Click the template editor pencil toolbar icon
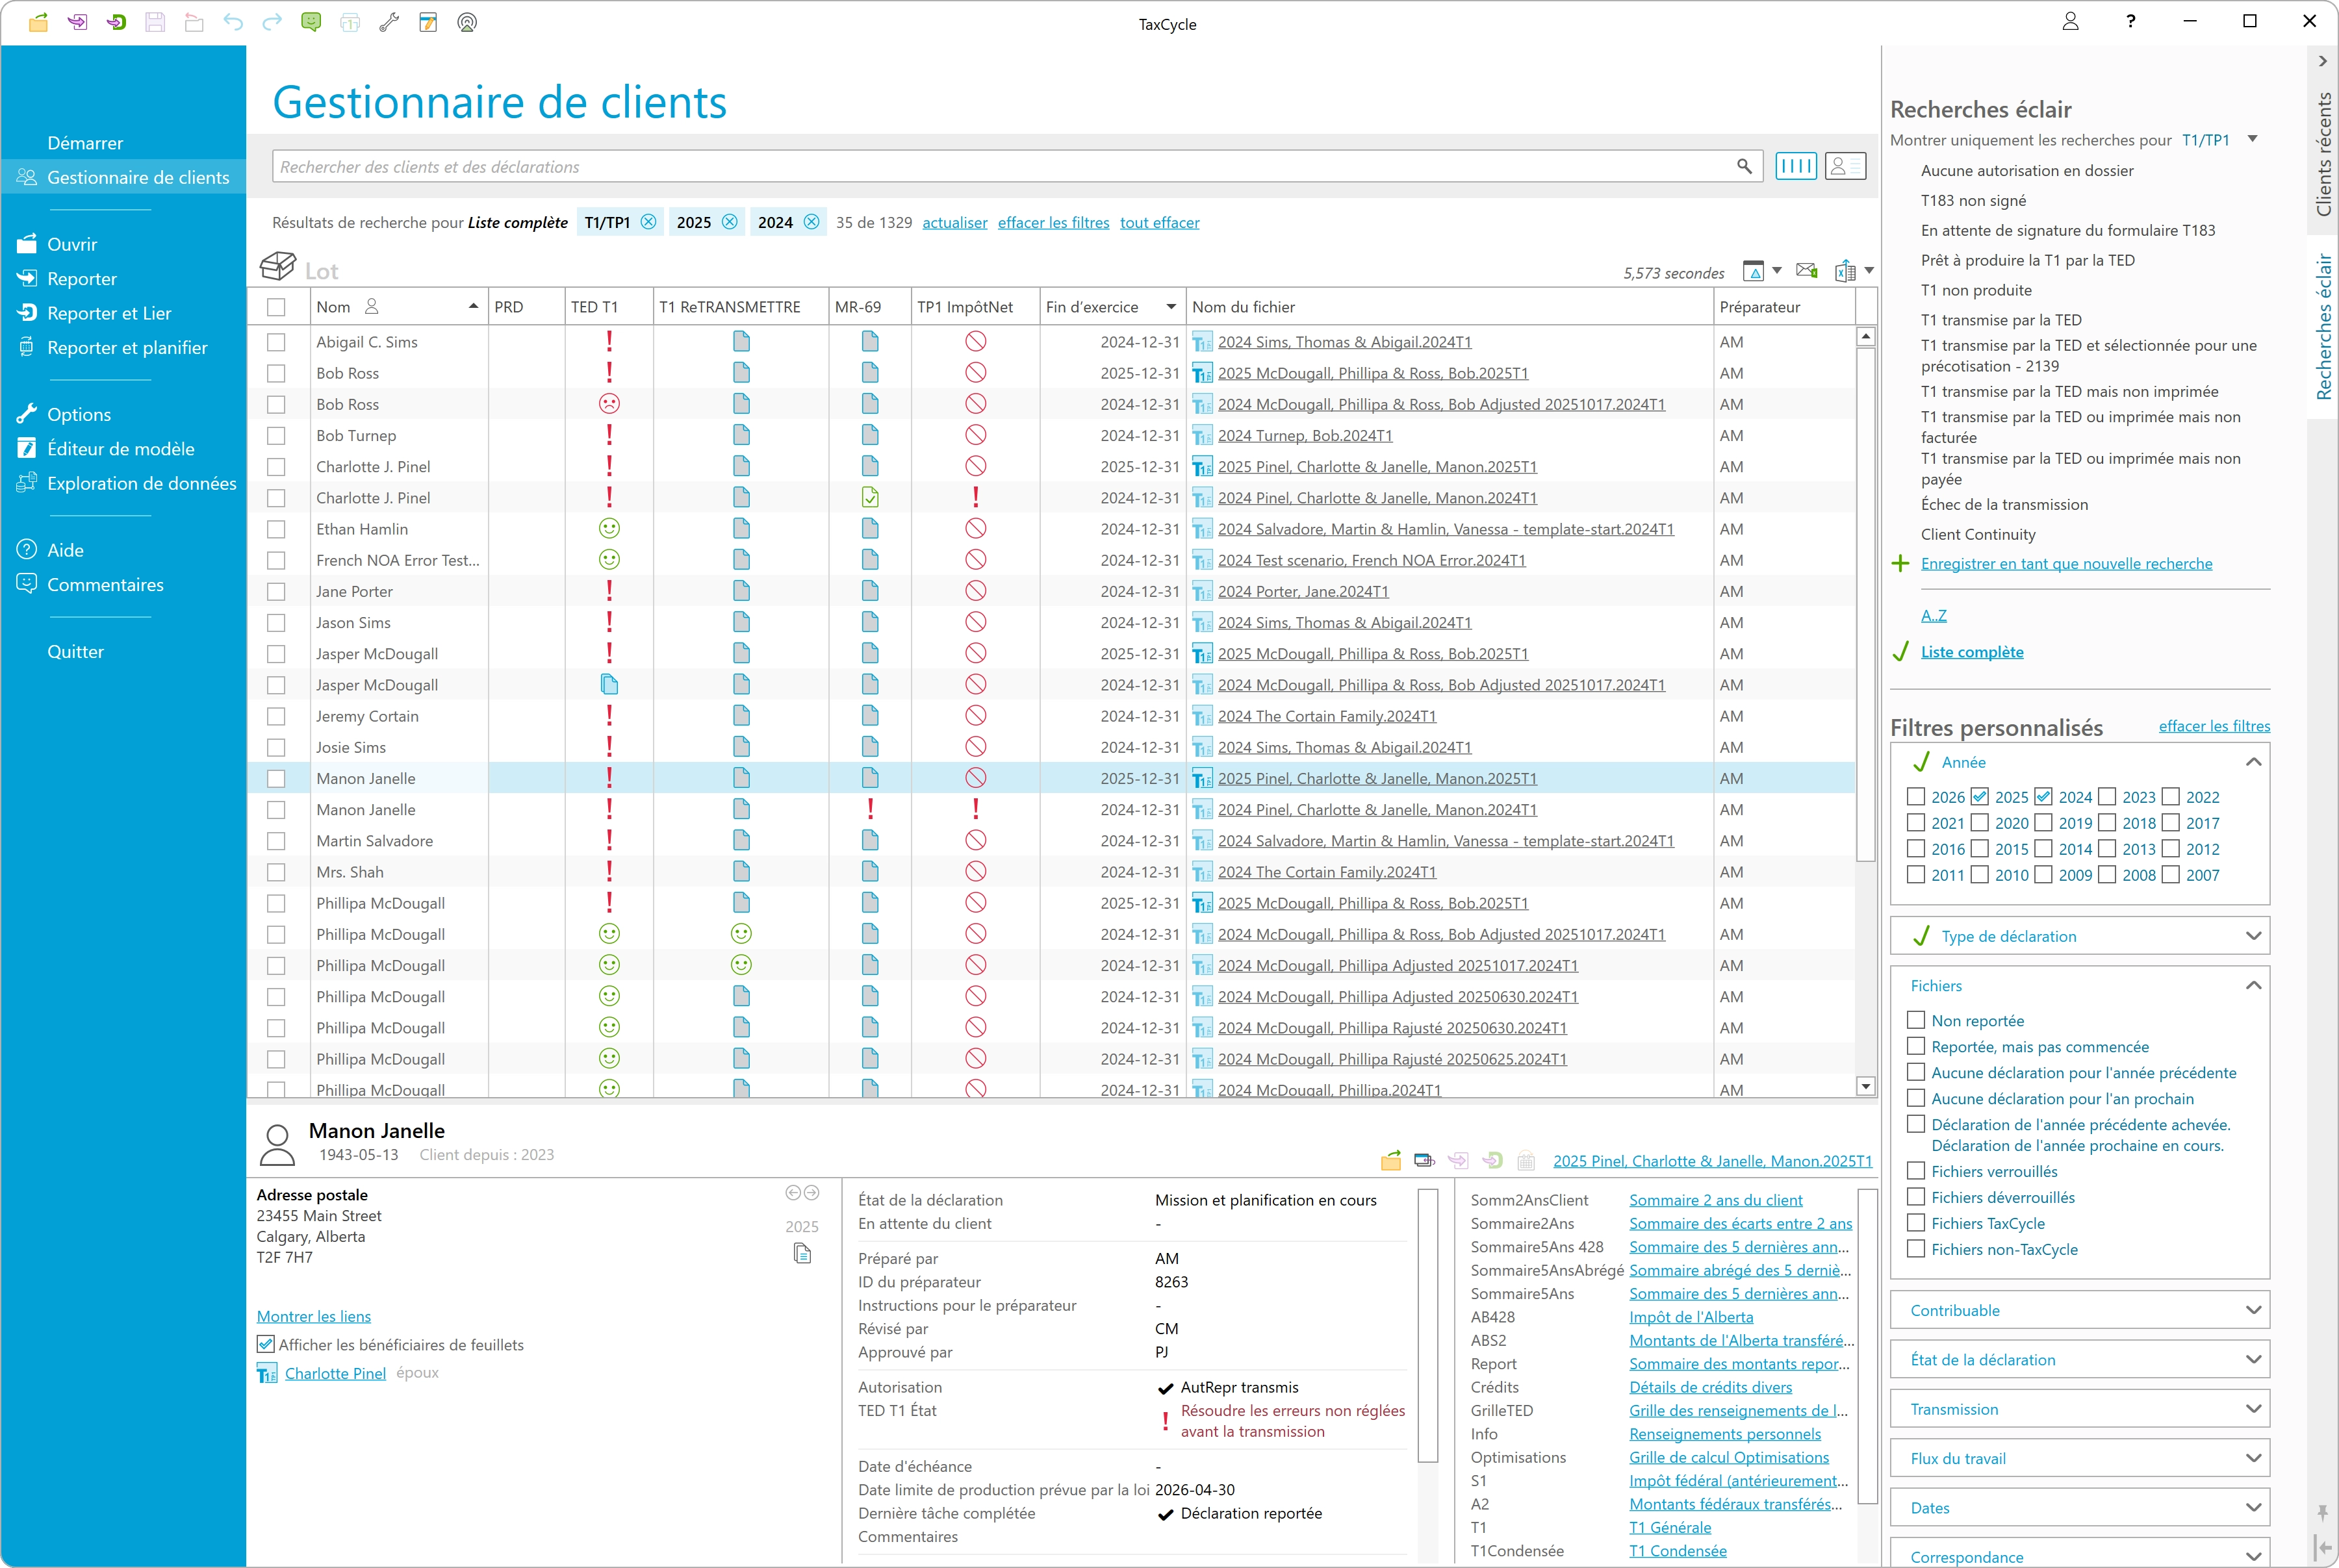The image size is (2339, 1568). coord(428,22)
